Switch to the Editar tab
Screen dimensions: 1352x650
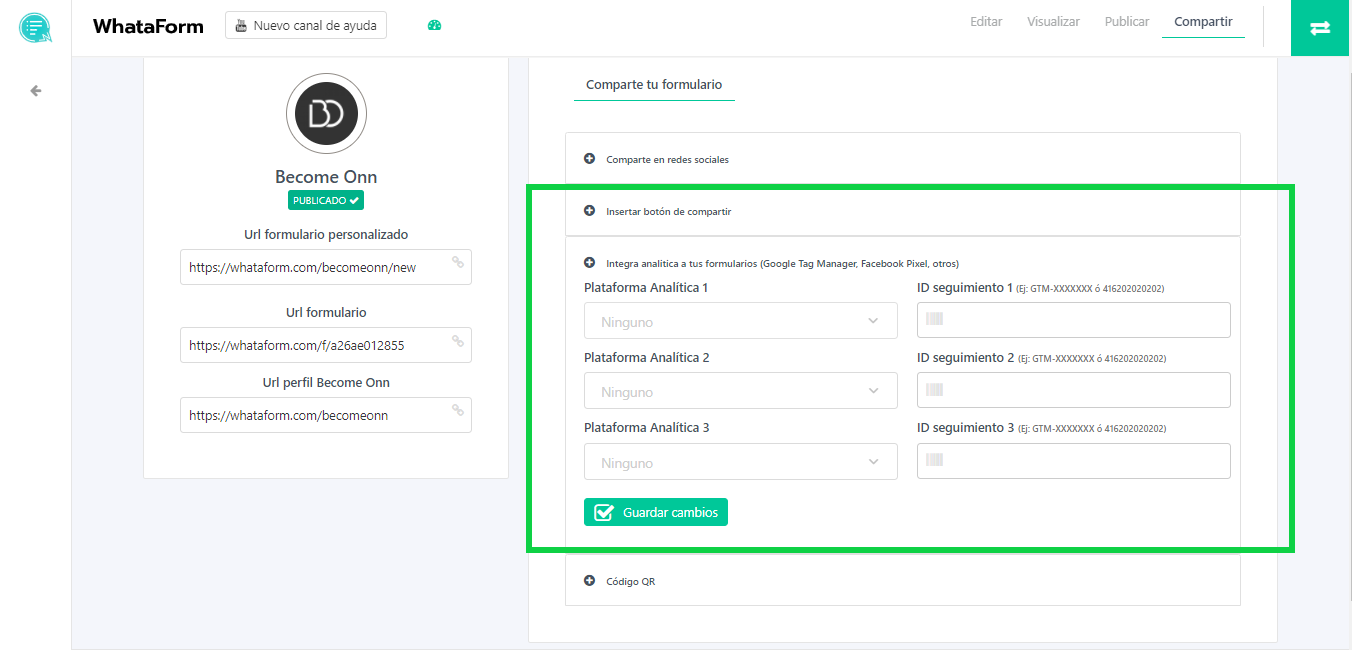pos(985,22)
